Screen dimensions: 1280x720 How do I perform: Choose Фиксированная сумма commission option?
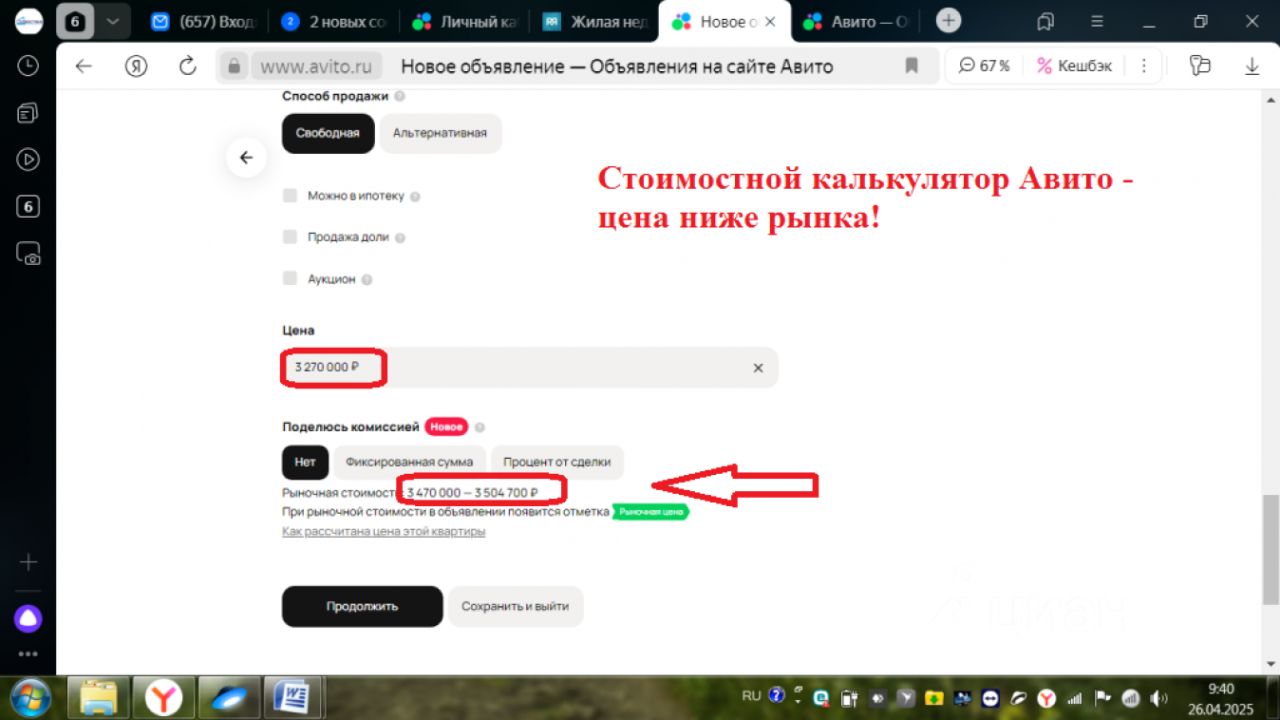tap(410, 462)
